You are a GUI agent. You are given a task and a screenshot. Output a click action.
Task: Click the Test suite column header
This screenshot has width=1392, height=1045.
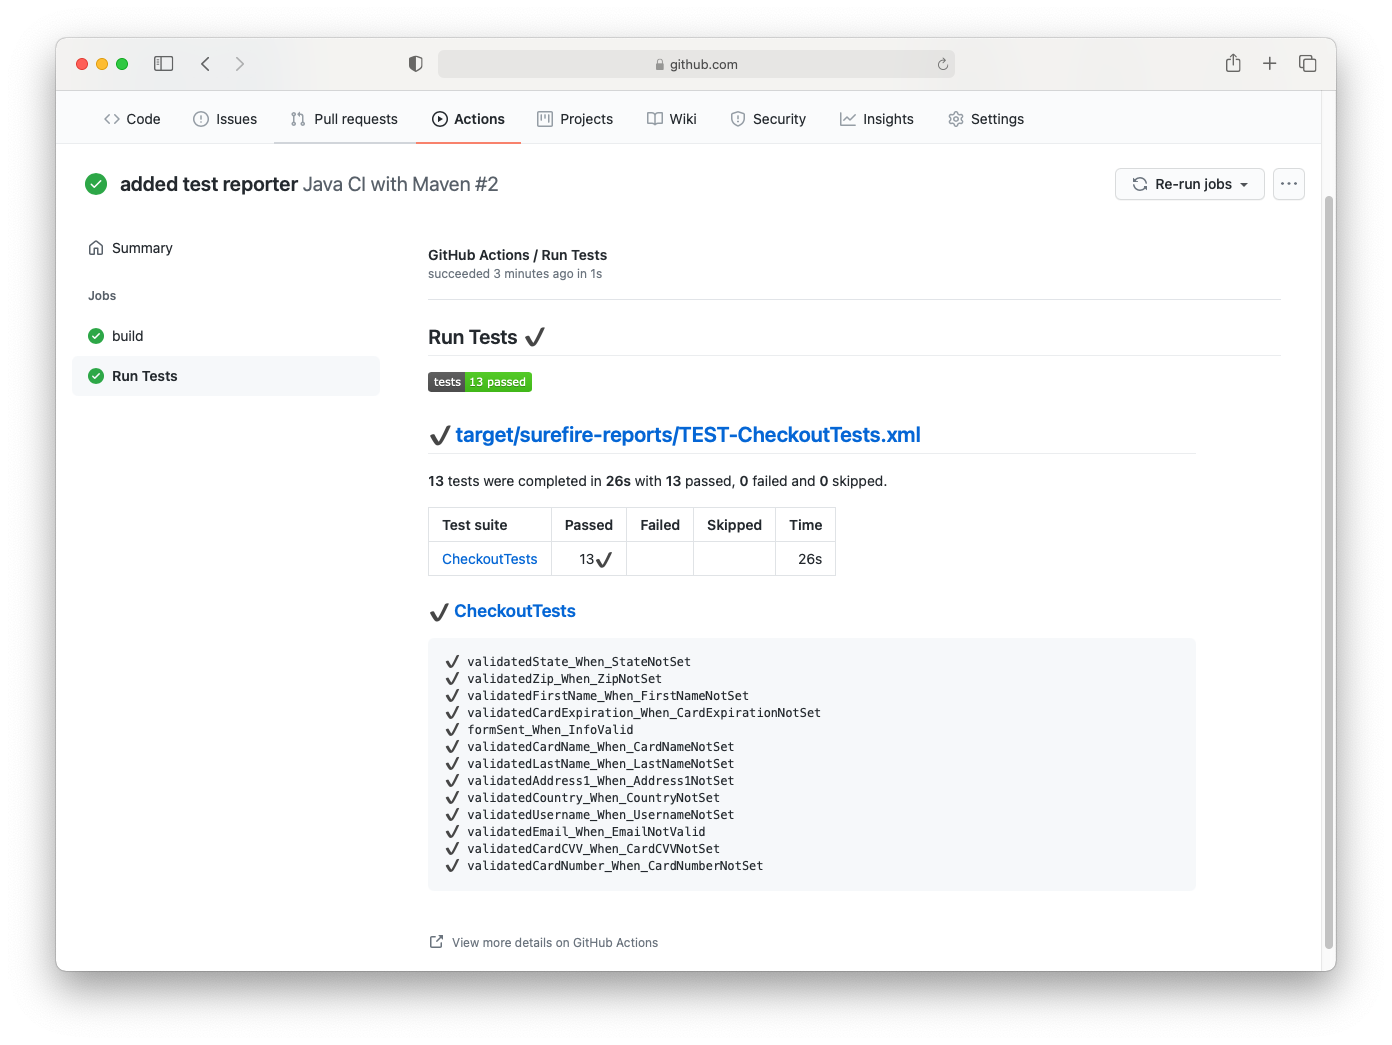(x=490, y=525)
